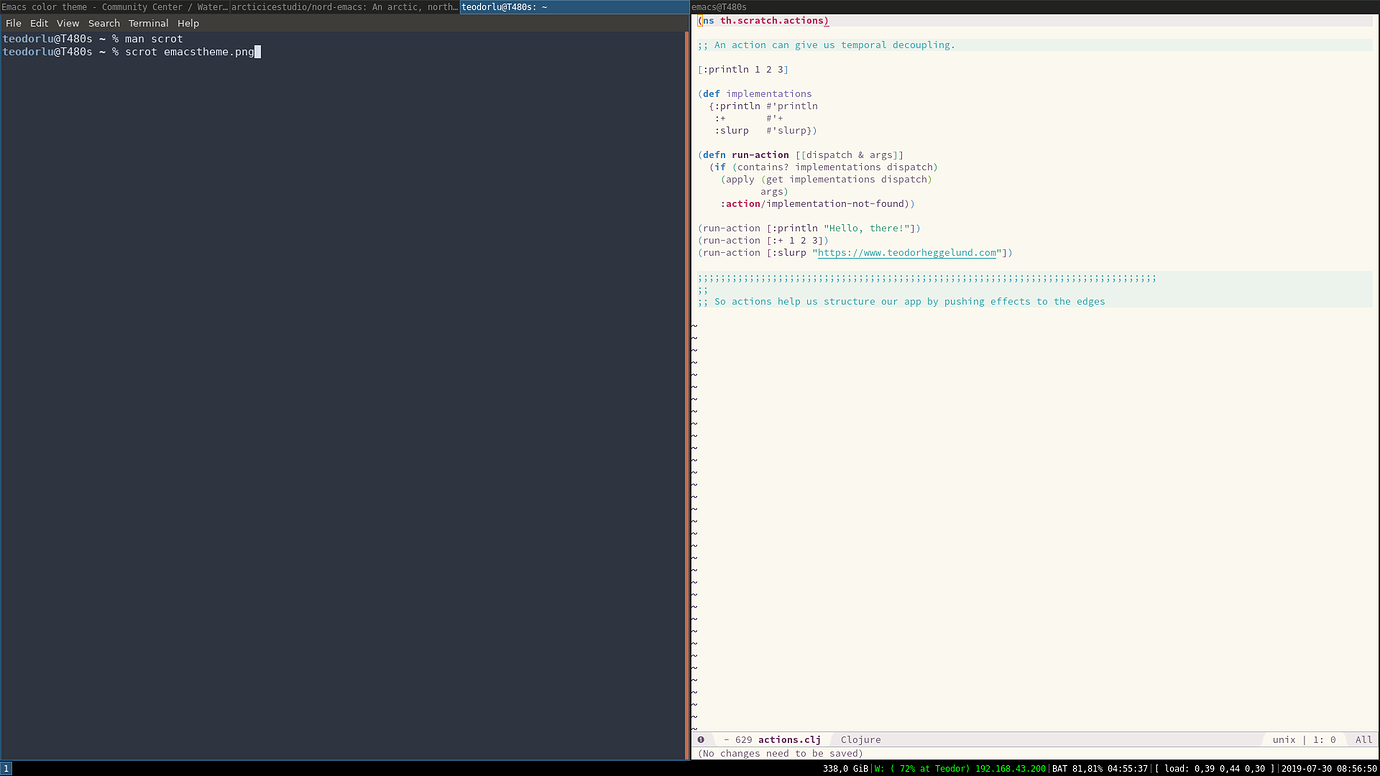1380x776 pixels.
Task: Click the temporal decoupling comment line
Action: (x=827, y=45)
